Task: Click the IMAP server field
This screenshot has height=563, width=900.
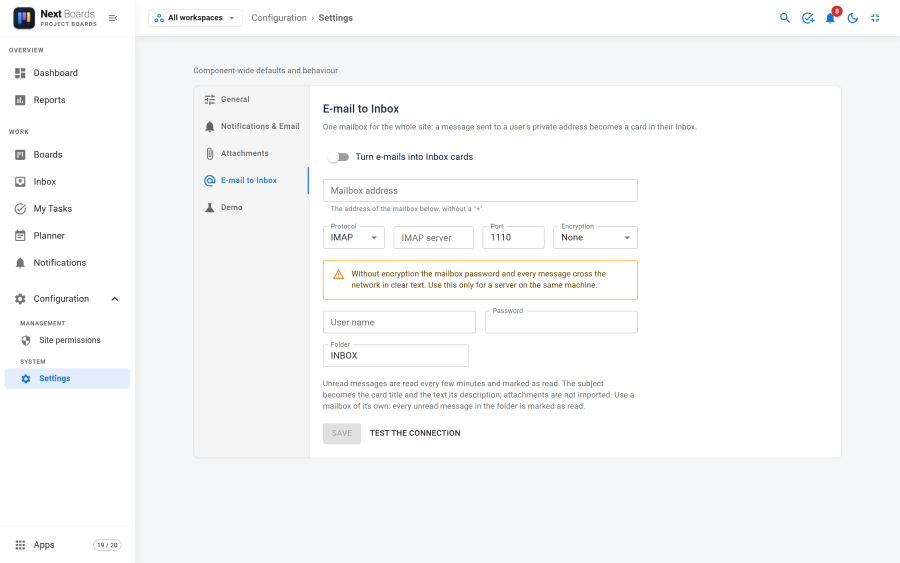Action: tap(433, 238)
